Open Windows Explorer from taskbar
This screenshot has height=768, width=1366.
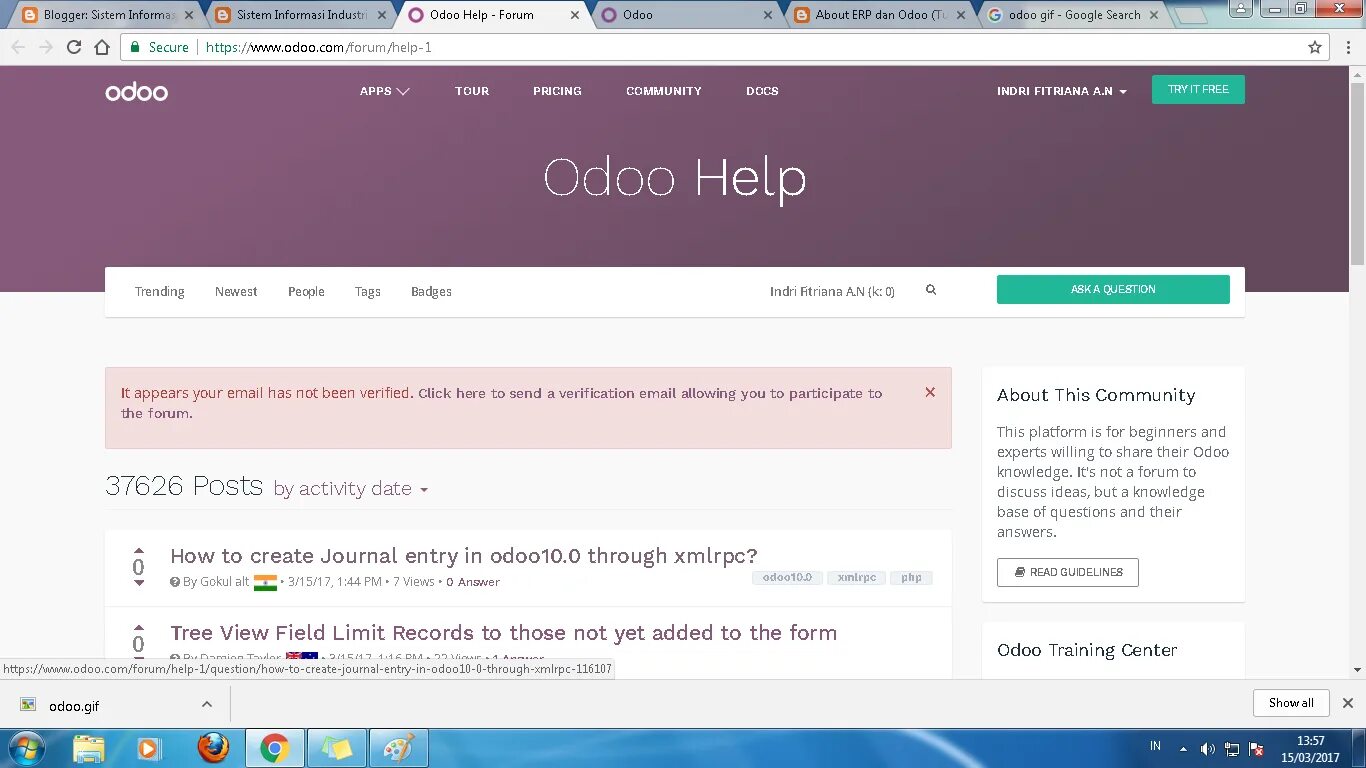coord(89,748)
